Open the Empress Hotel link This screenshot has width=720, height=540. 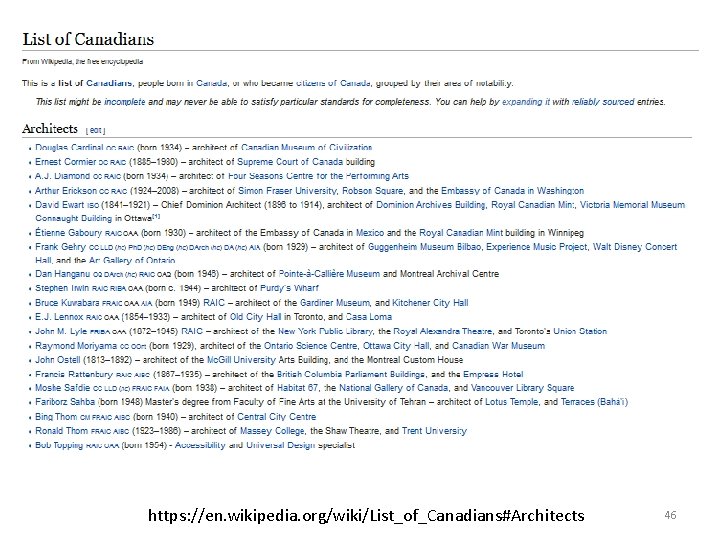click(x=493, y=374)
